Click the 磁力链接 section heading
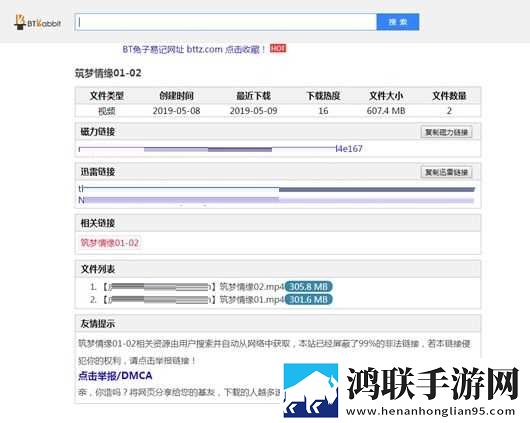 [x=98, y=132]
